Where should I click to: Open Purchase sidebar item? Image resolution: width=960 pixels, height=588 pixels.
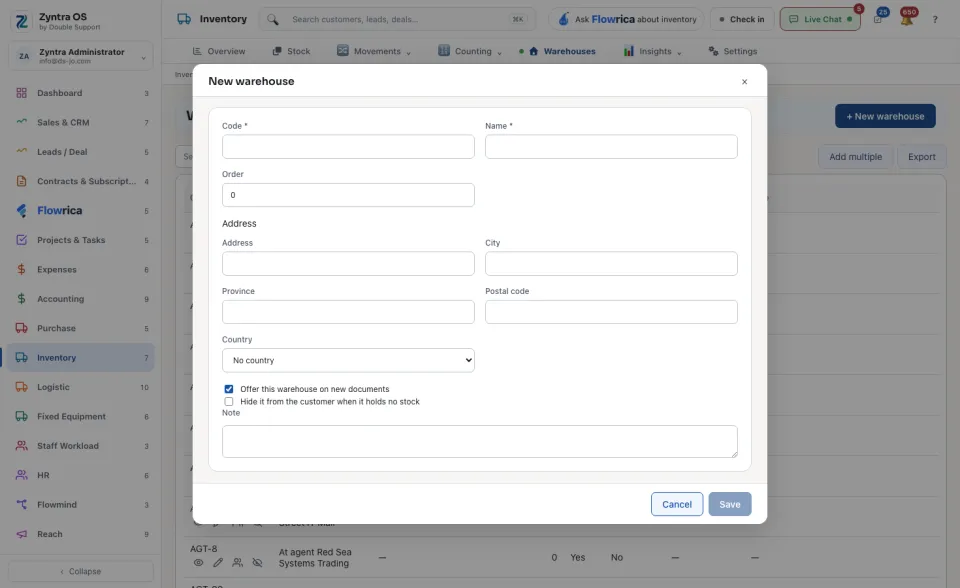(81, 328)
